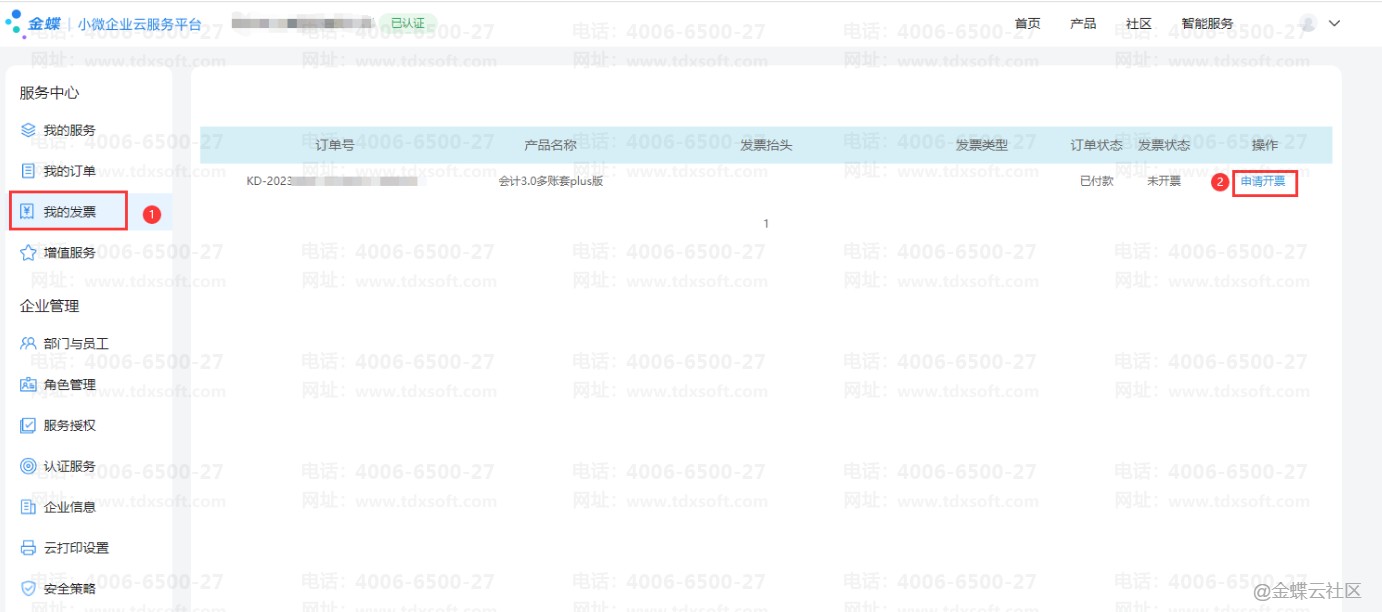Click the 我的订单 document icon
This screenshot has width=1382, height=612.
pyautogui.click(x=28, y=171)
